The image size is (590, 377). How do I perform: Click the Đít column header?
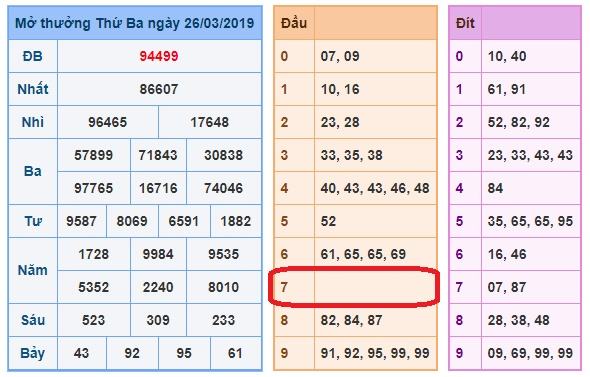[465, 23]
